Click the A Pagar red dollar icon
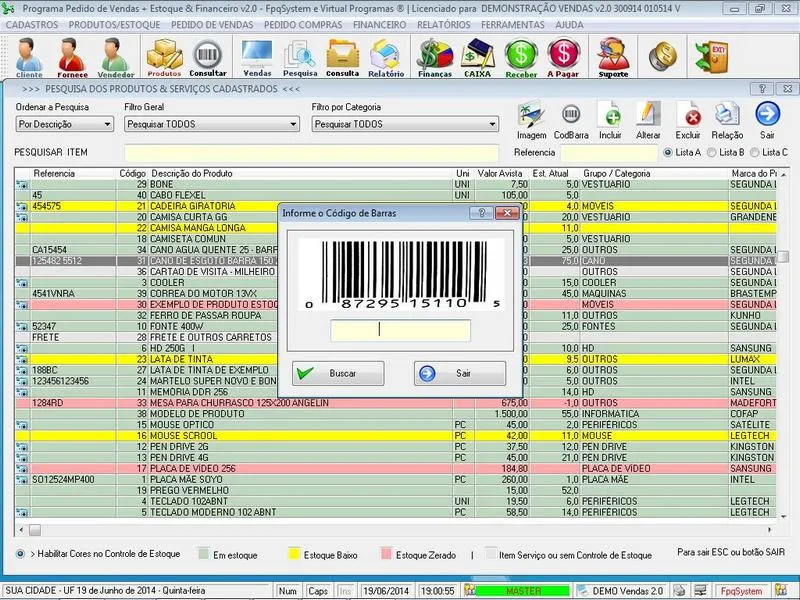Screen dimensions: 800x600 point(564,56)
